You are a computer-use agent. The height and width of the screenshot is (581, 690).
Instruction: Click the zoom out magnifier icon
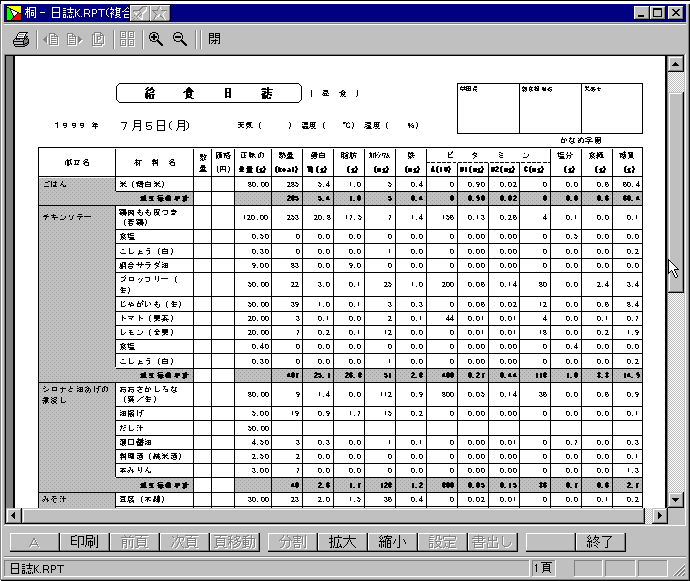point(180,40)
